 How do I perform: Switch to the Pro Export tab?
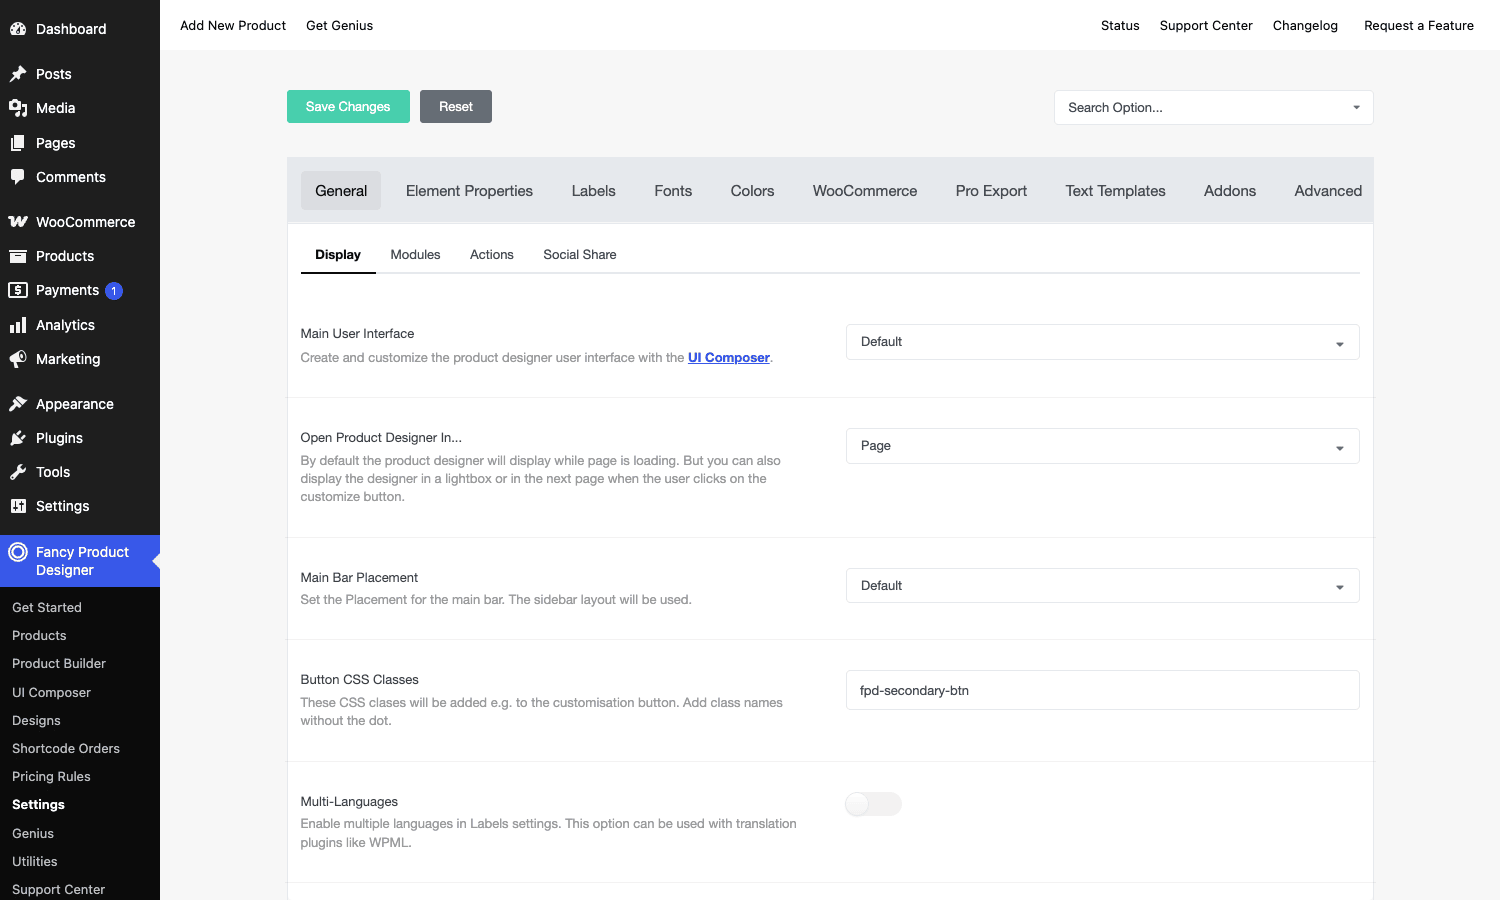click(x=991, y=191)
